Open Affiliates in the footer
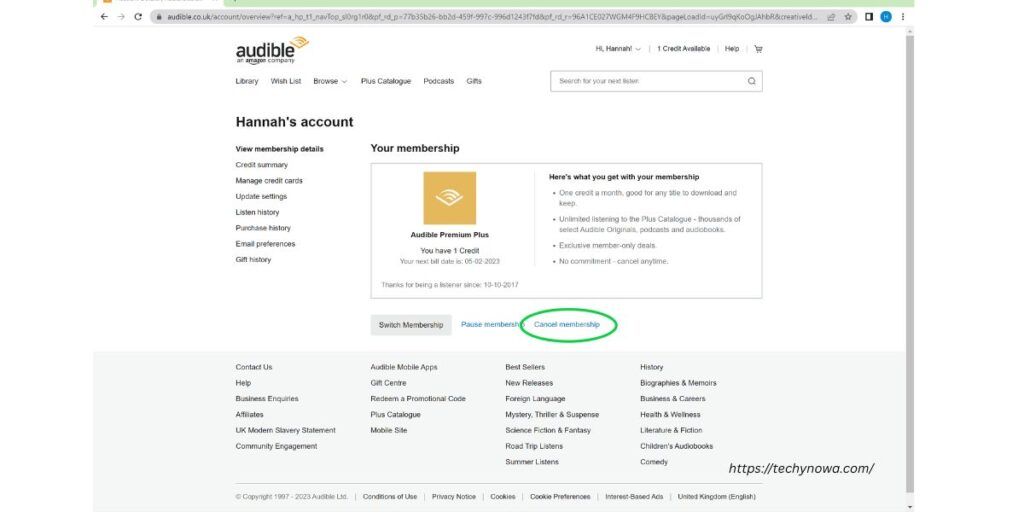Screen dimensions: 1024x512 (249, 415)
